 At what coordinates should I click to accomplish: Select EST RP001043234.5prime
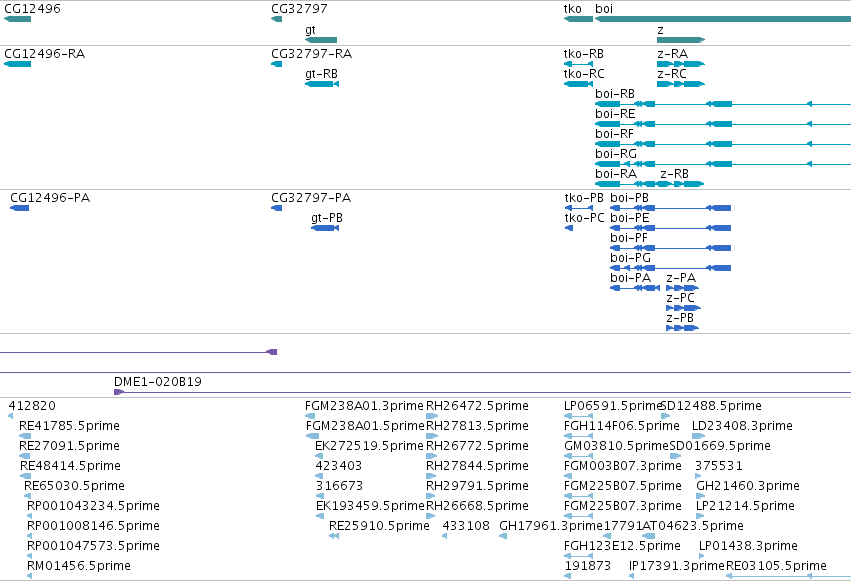(x=29, y=516)
